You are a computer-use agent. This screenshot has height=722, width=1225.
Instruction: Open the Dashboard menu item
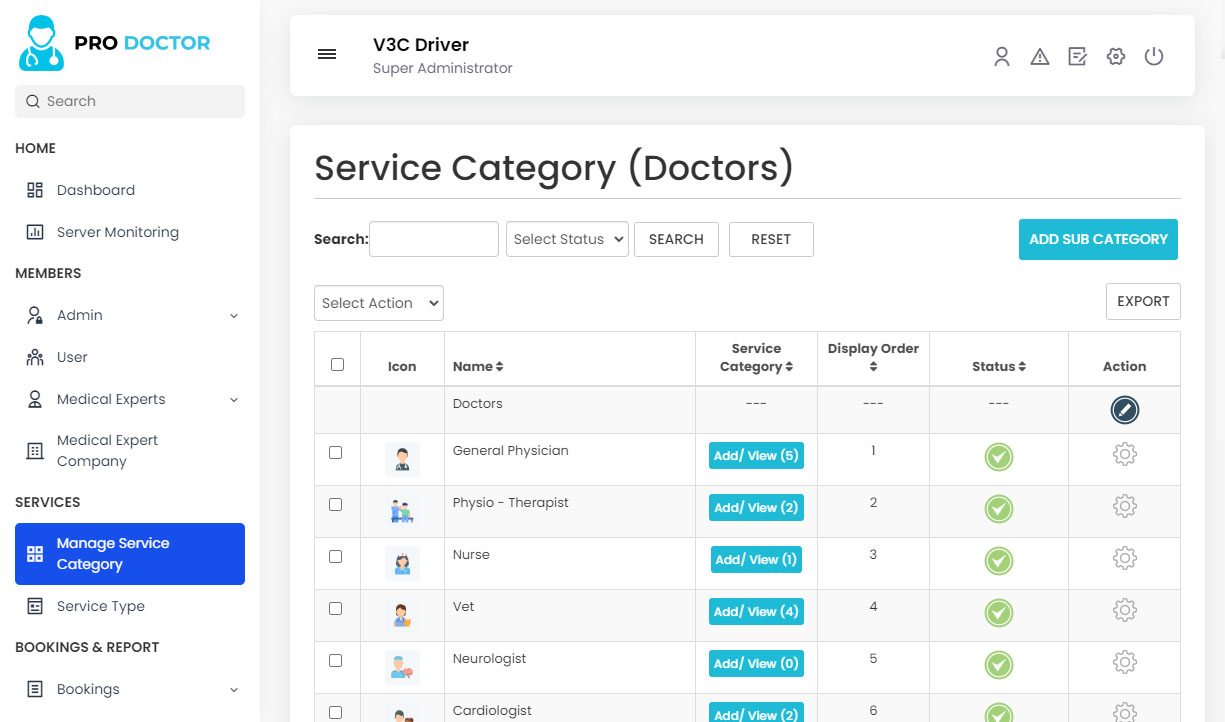point(95,190)
